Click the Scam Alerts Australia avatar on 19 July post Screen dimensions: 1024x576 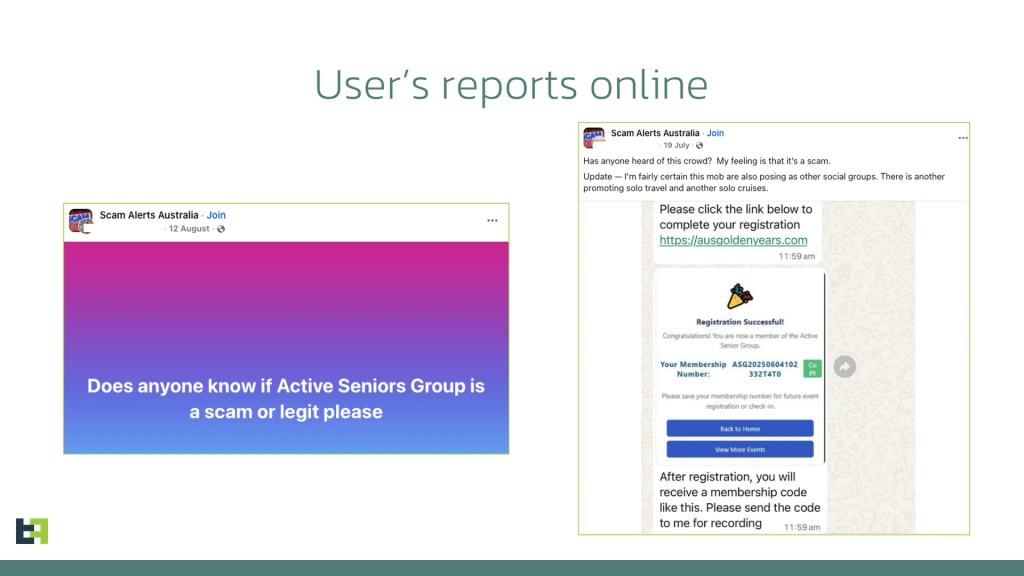coord(594,138)
